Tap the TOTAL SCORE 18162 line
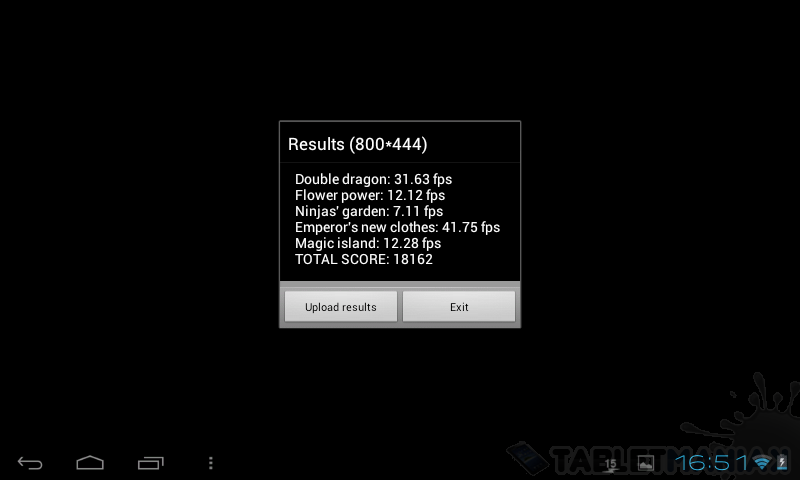 (364, 259)
